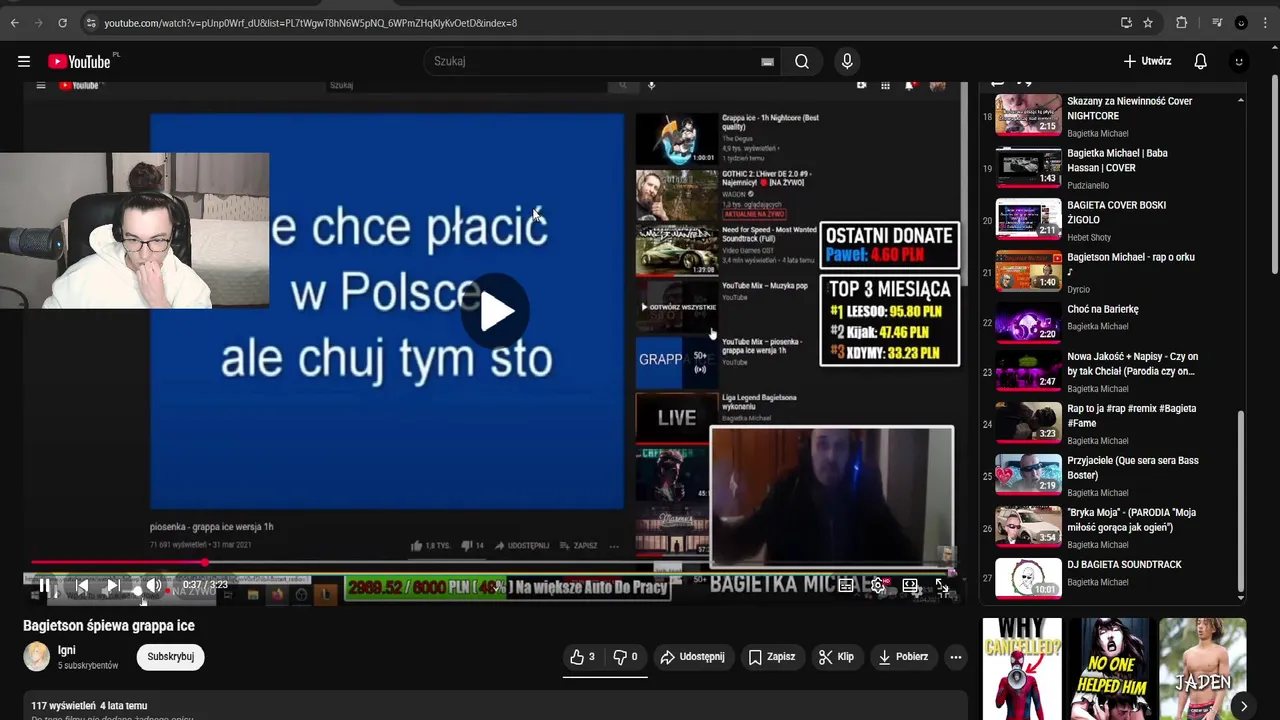The height and width of the screenshot is (720, 1280).
Task: Open YouTube notifications bell
Action: pos(1201,61)
